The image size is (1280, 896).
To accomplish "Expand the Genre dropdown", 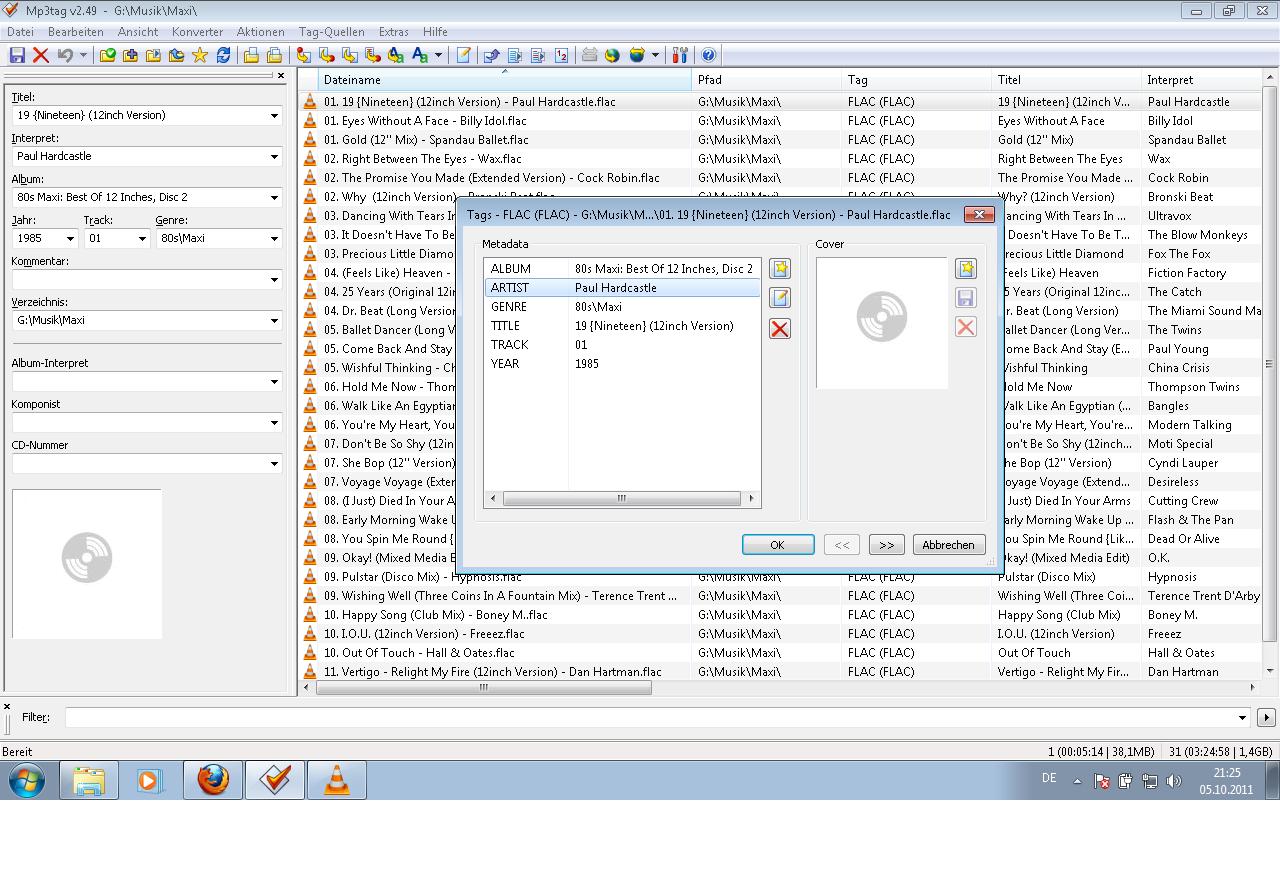I will click(x=274, y=239).
